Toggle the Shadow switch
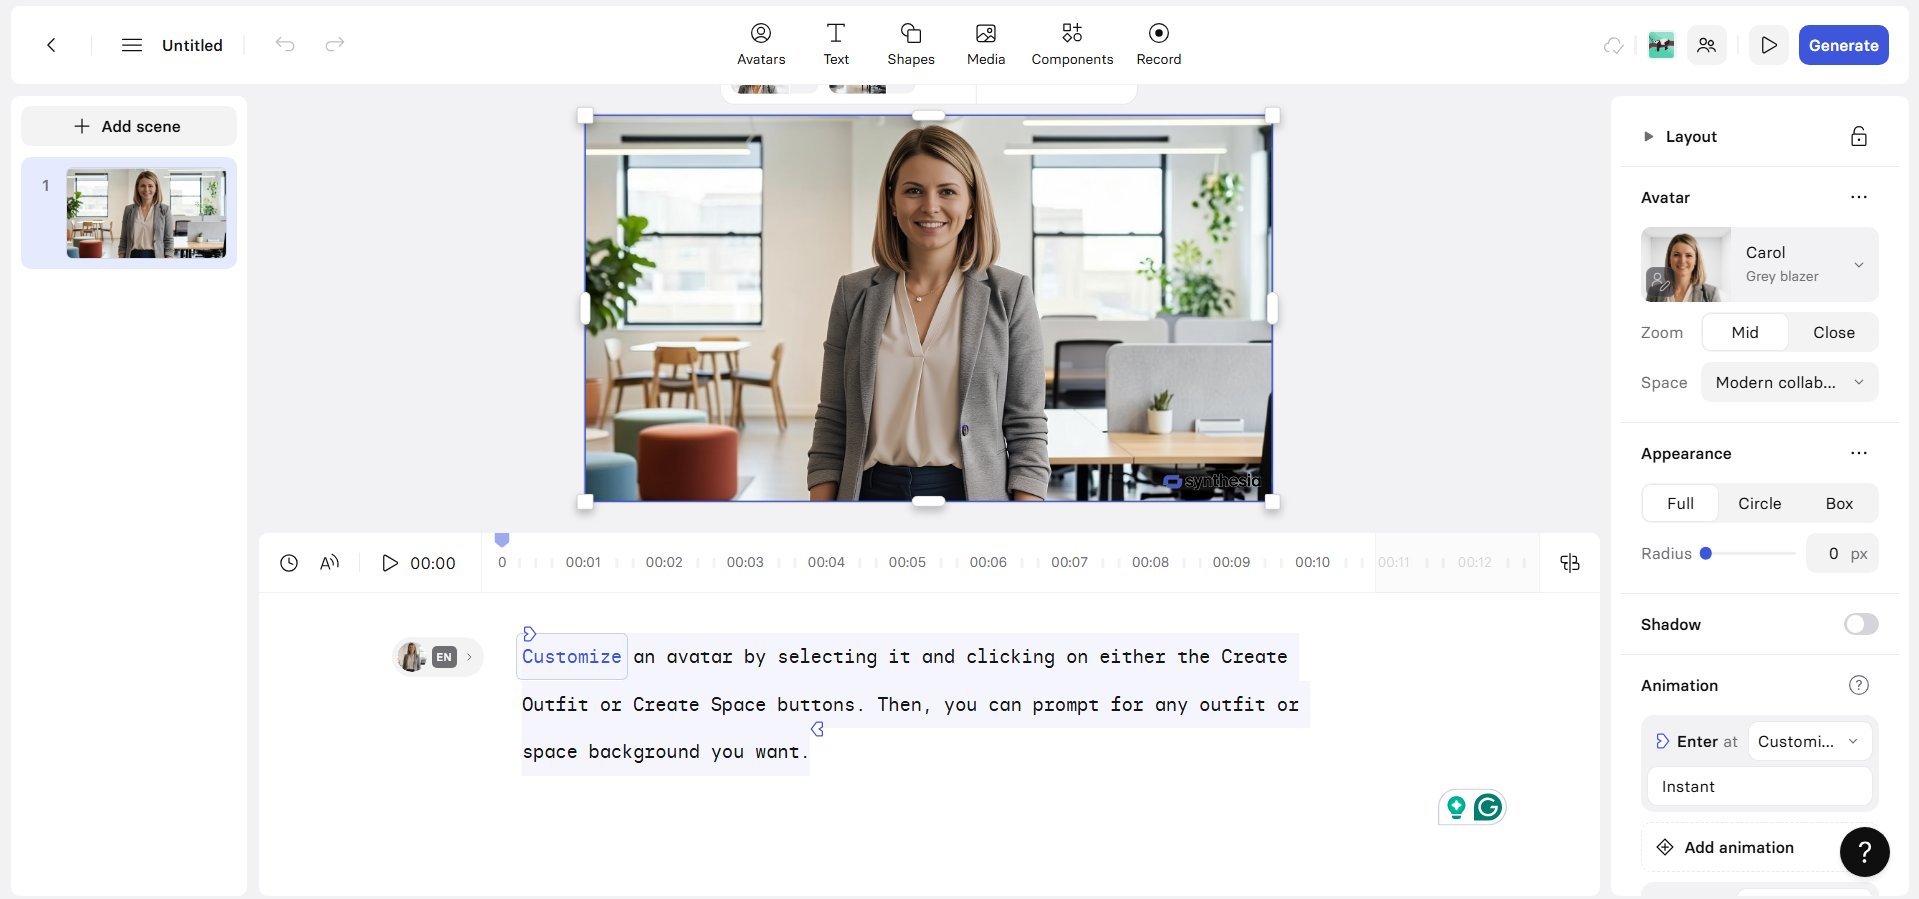Screen dimensions: 1919x899 click(x=1861, y=624)
